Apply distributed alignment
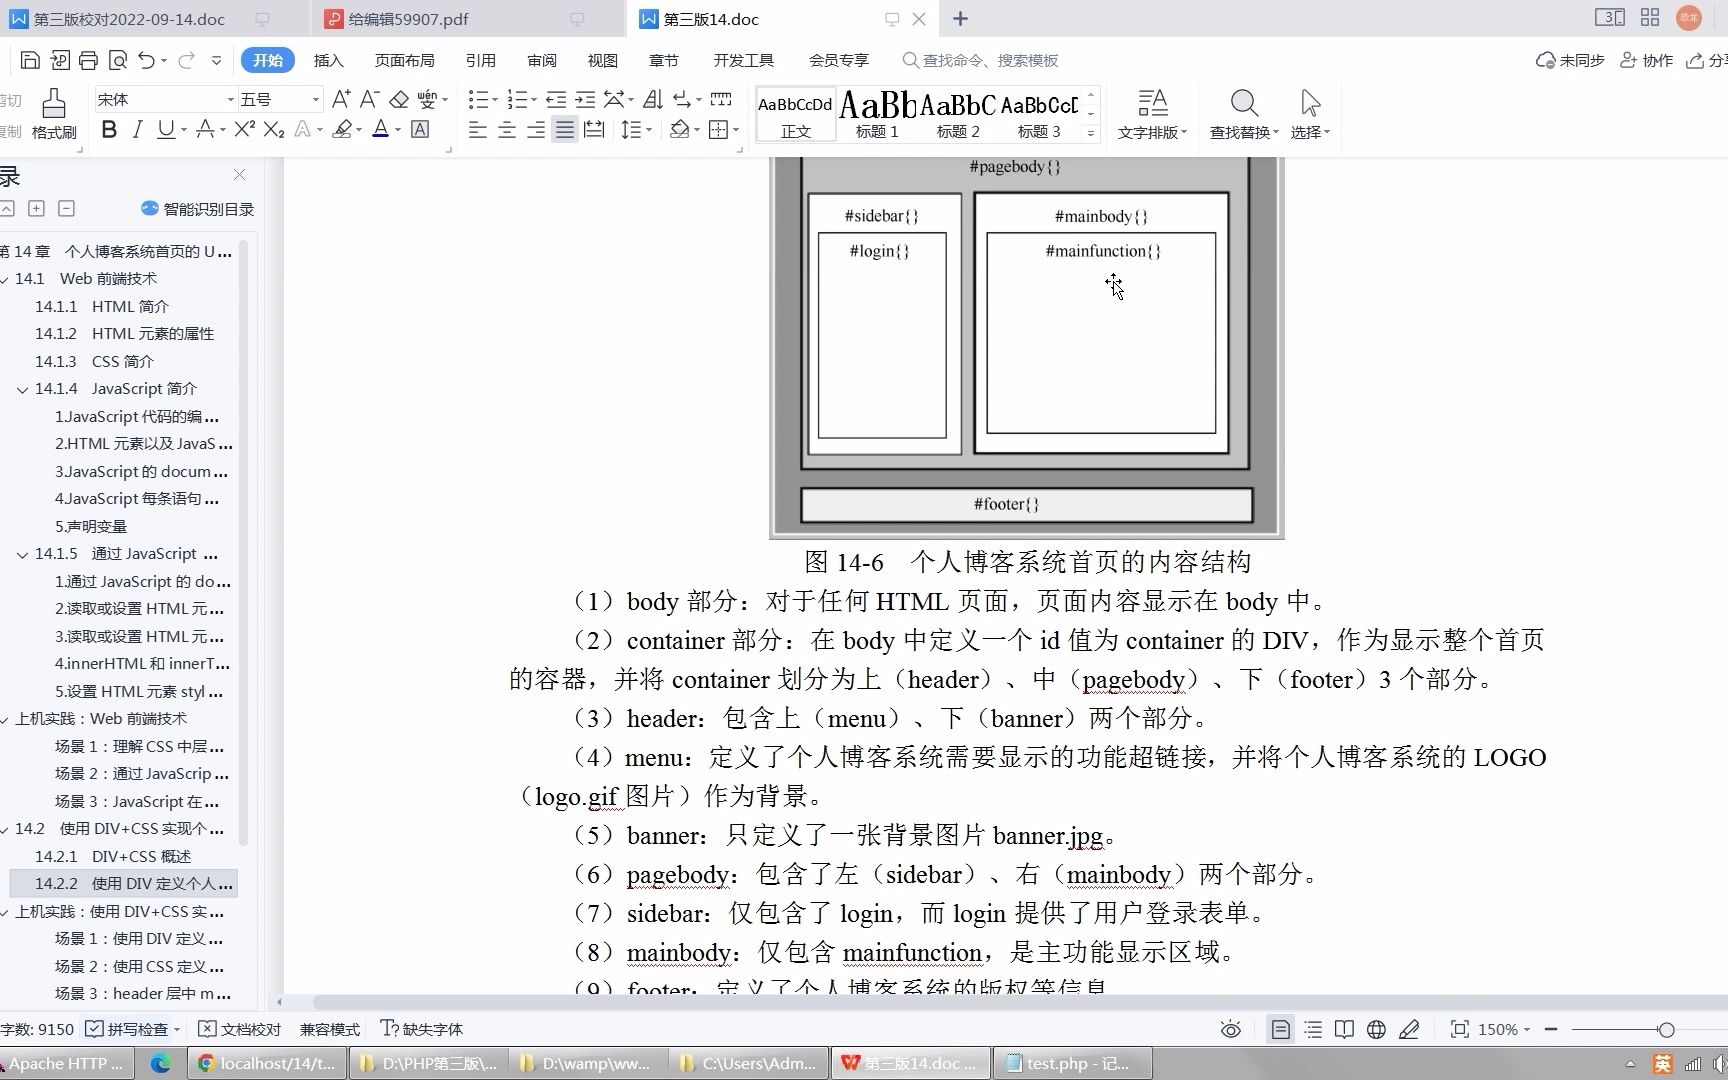Viewport: 1728px width, 1080px height. click(x=594, y=129)
